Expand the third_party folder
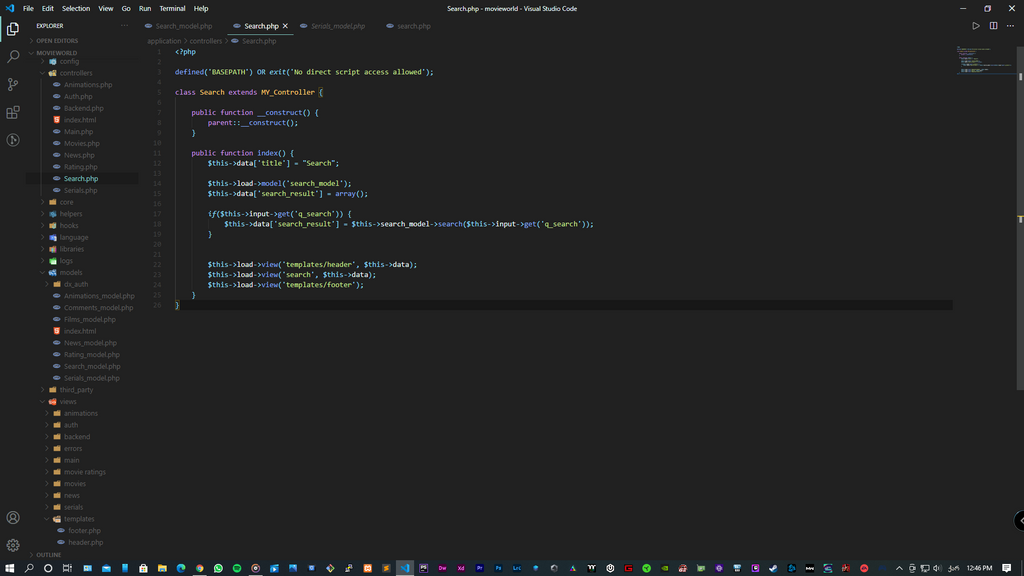This screenshot has height=576, width=1024. point(76,390)
